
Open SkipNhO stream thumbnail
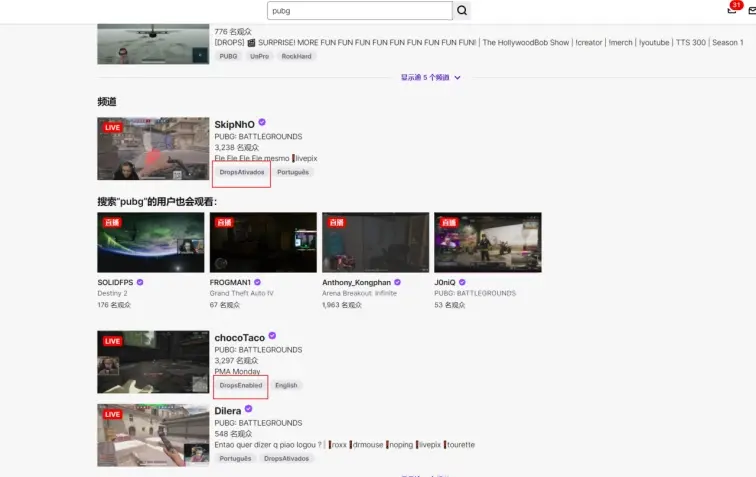(x=153, y=149)
